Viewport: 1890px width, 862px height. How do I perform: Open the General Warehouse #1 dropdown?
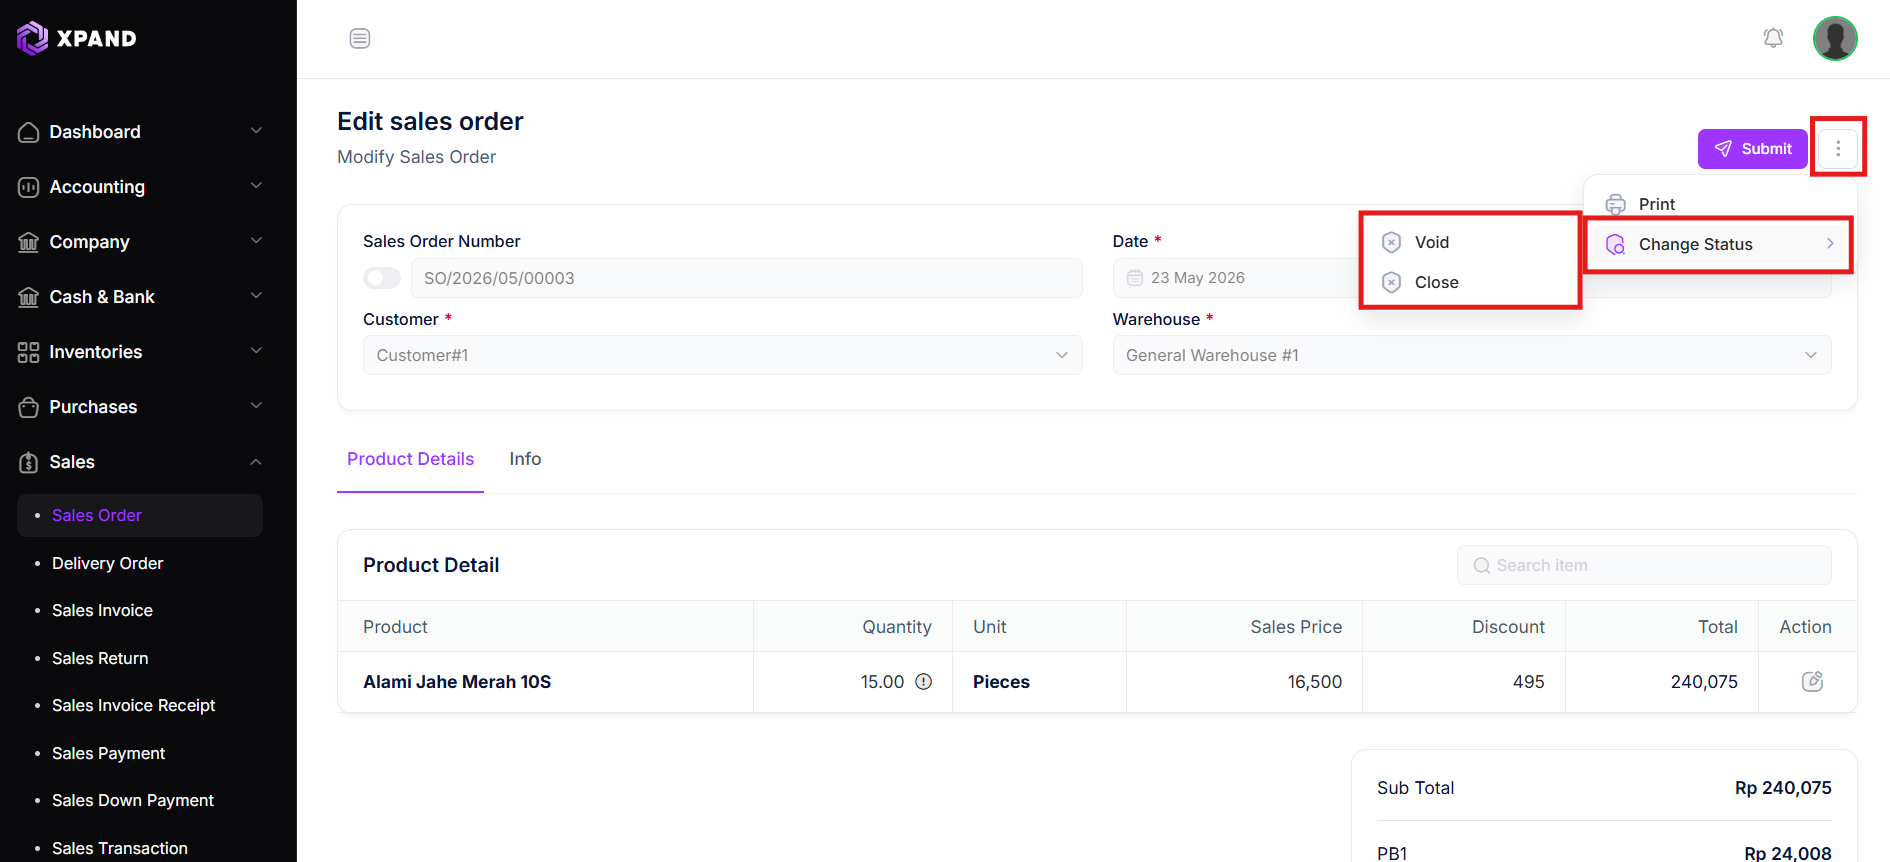[x=1472, y=355]
